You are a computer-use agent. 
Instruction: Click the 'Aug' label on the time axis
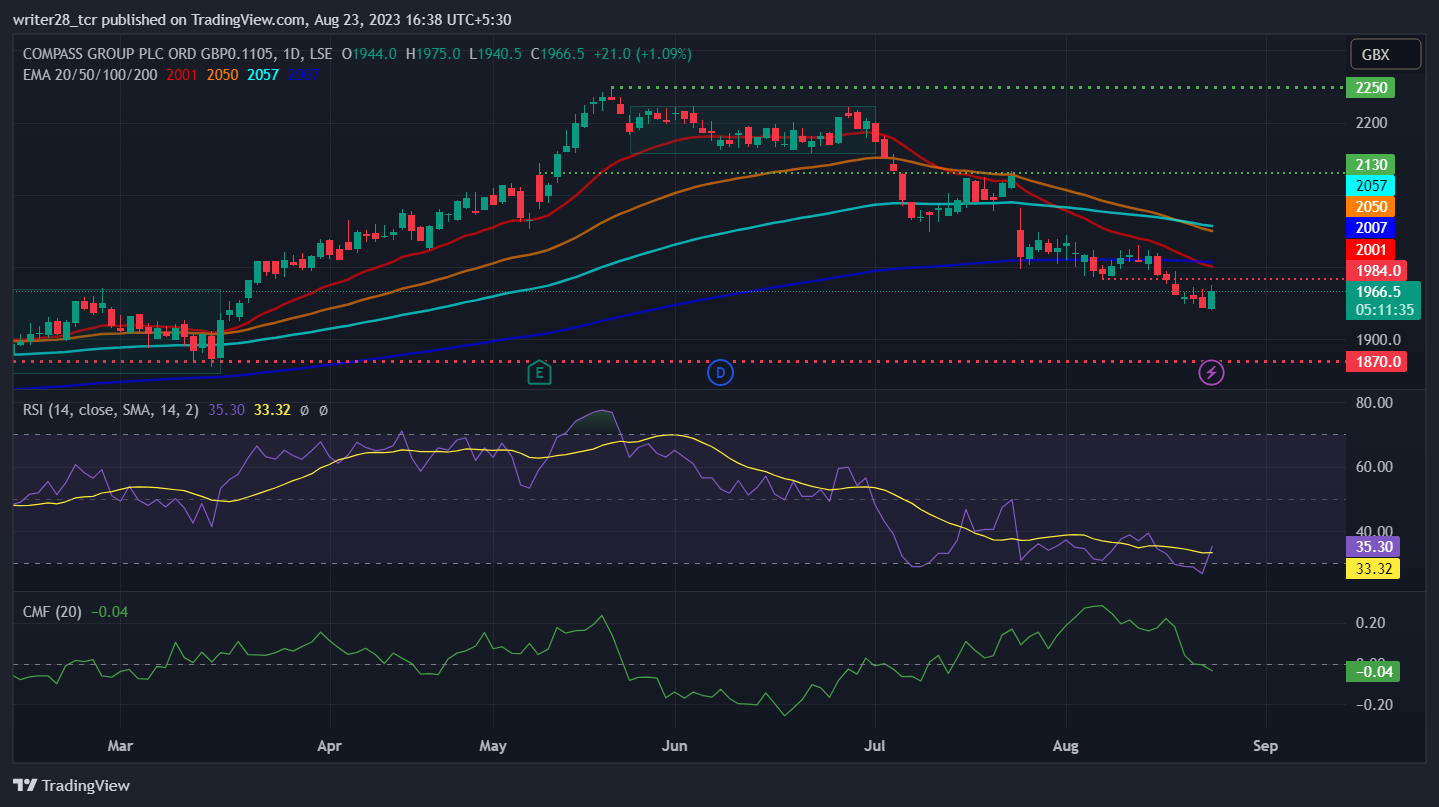[1066, 746]
